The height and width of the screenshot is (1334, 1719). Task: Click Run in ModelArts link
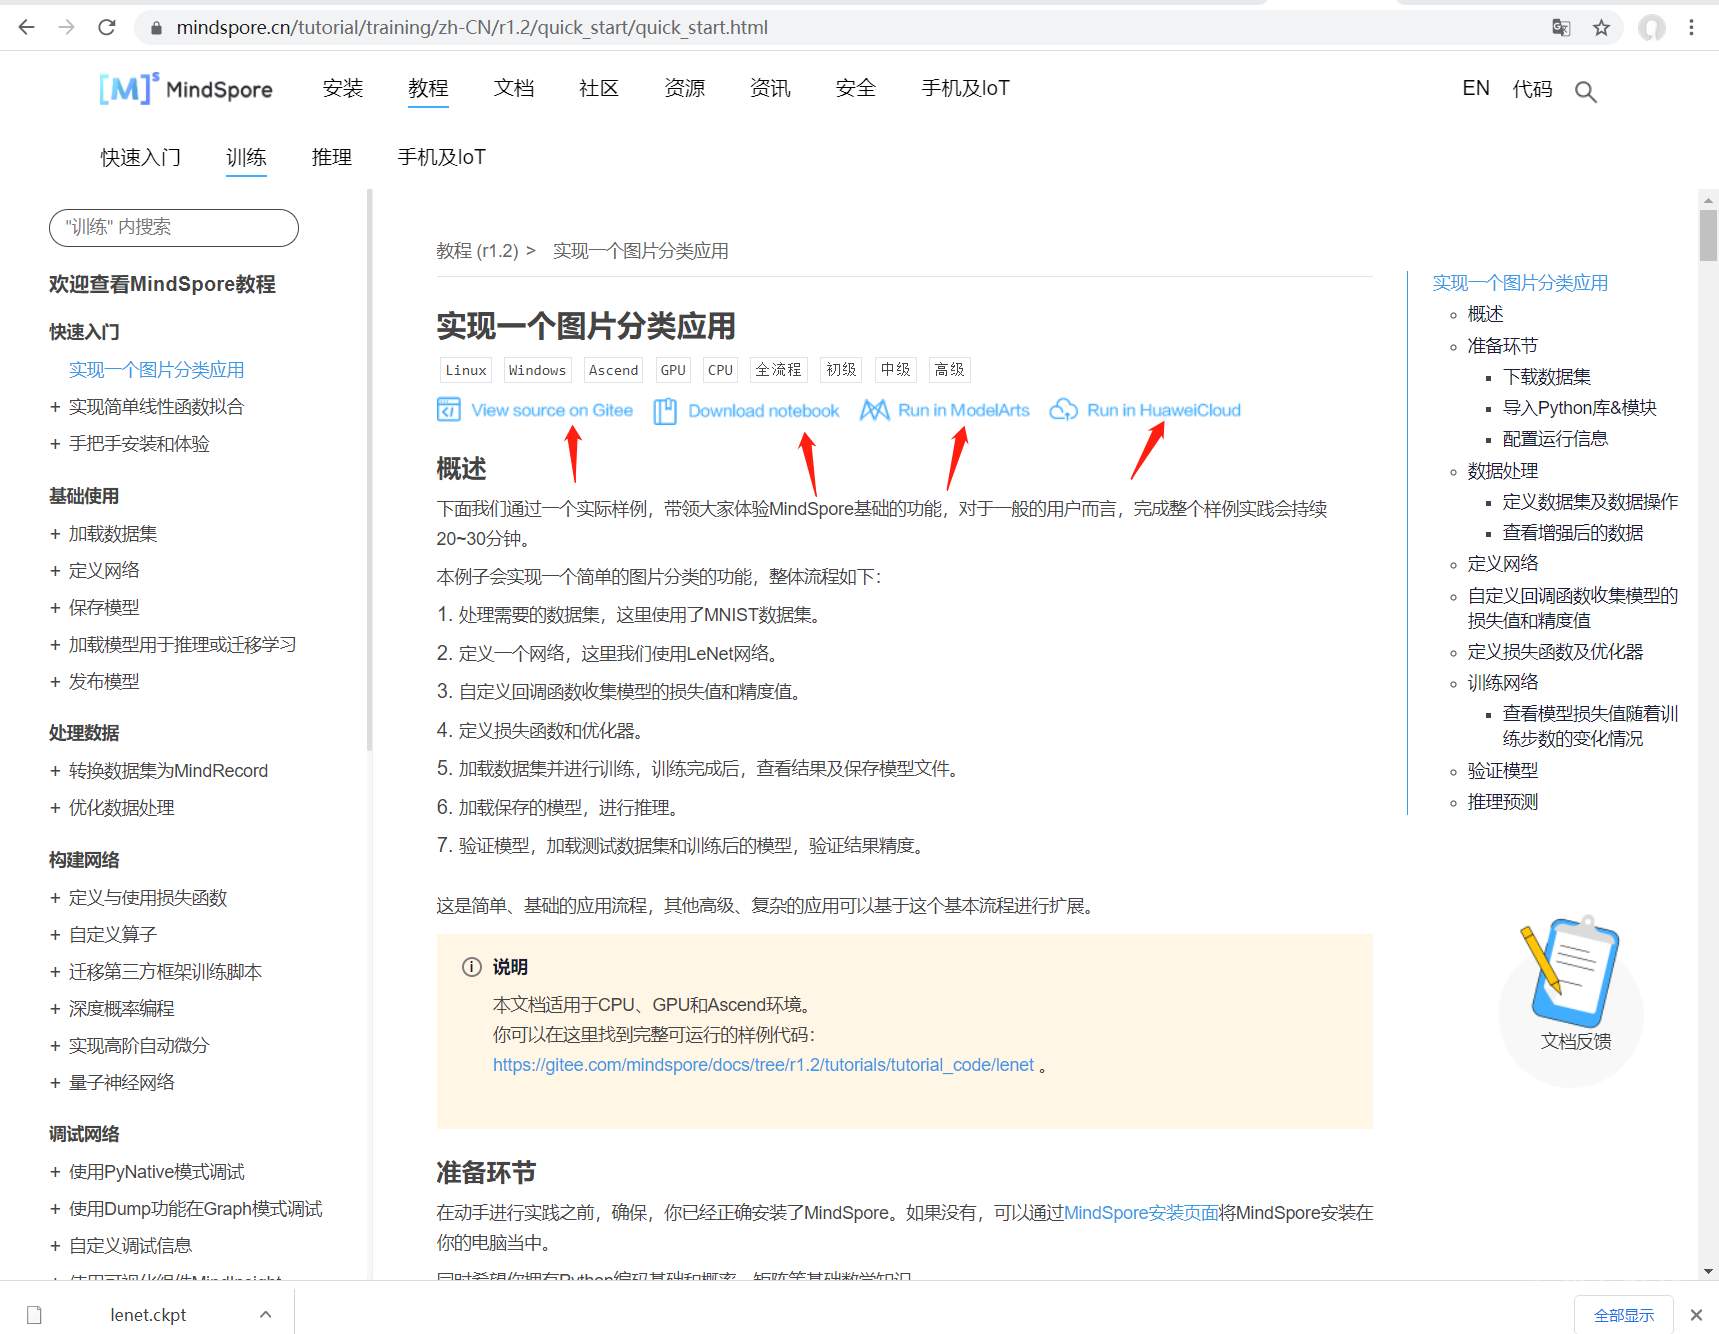coord(964,410)
